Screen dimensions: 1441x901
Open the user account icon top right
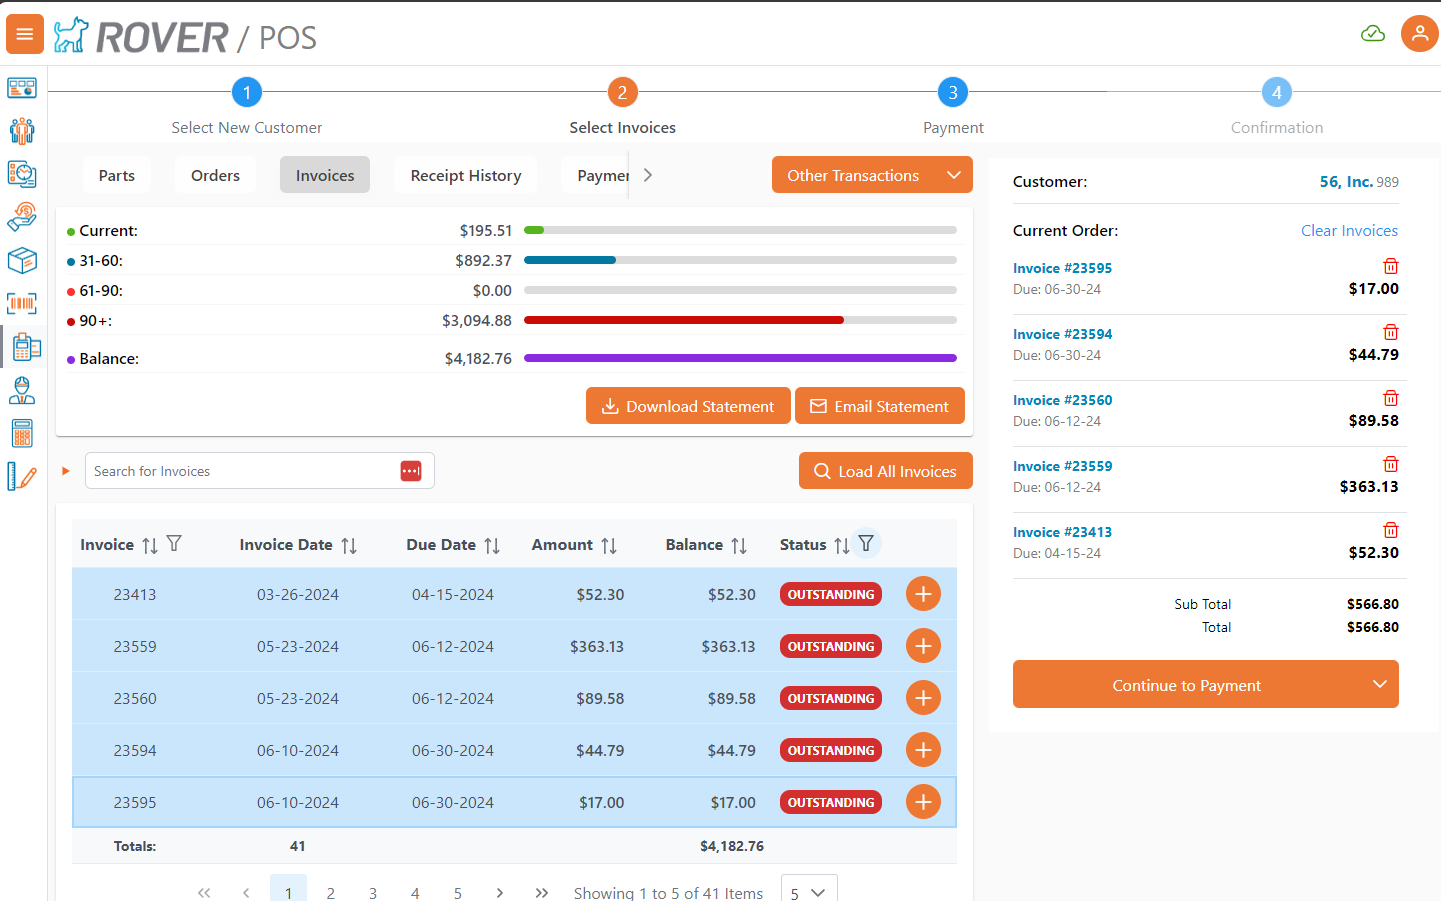pyautogui.click(x=1420, y=33)
